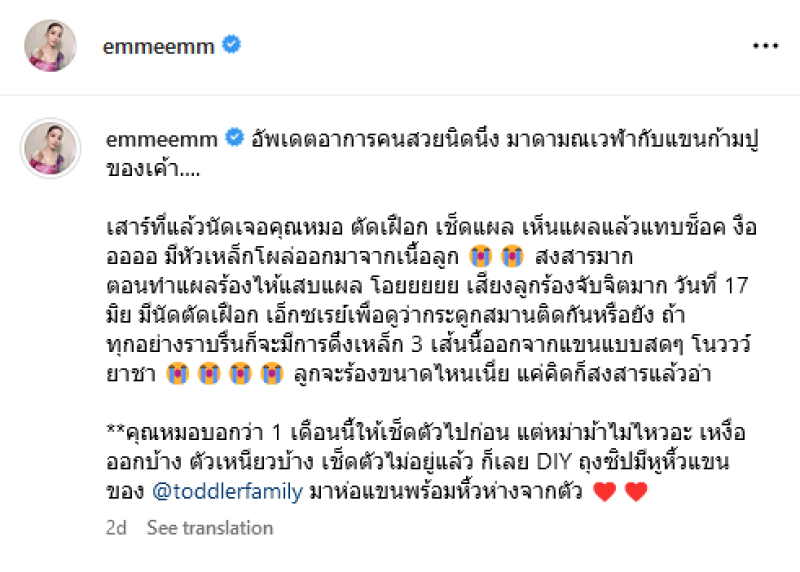The width and height of the screenshot is (800, 572).
Task: Click the header profile picture of emmeemm
Action: pyautogui.click(x=50, y=46)
